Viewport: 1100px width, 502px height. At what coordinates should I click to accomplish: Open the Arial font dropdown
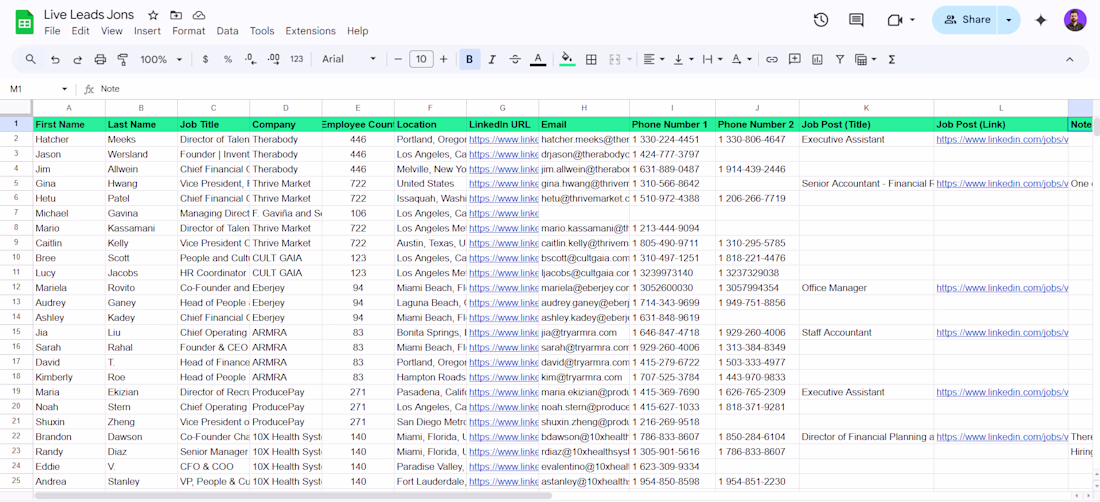click(349, 60)
